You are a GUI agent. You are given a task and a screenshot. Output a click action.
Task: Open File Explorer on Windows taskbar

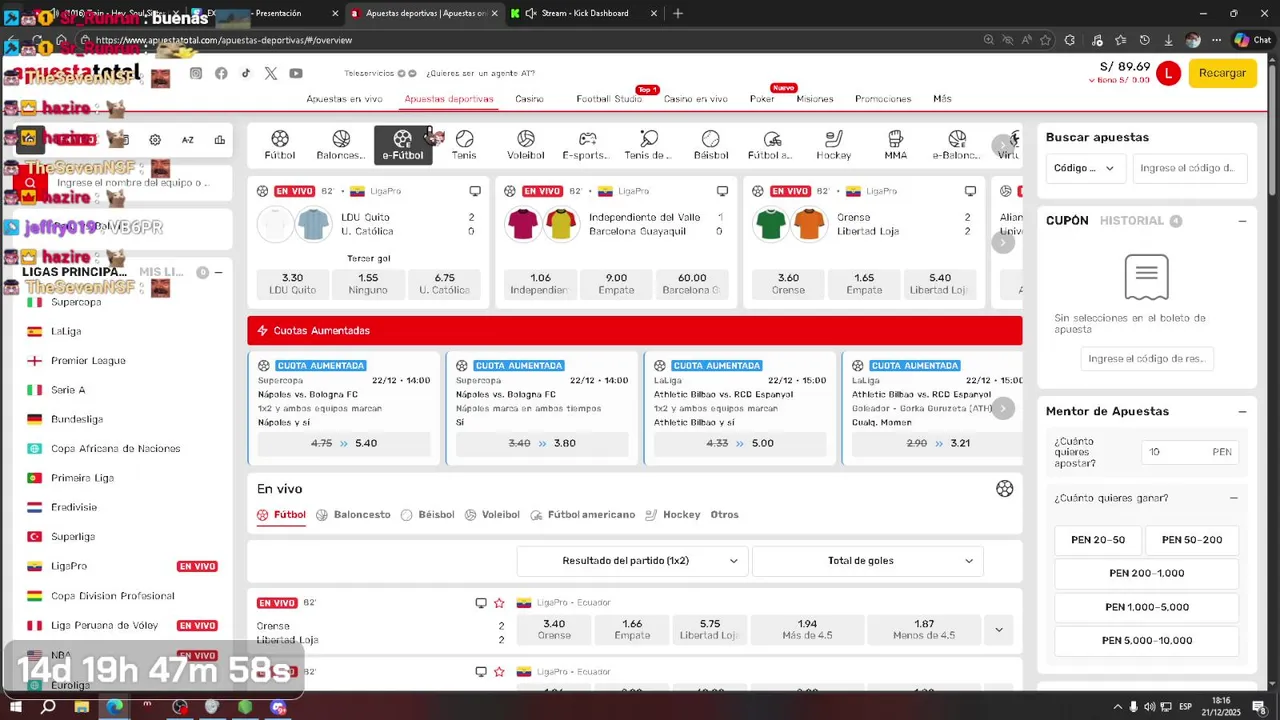82,707
